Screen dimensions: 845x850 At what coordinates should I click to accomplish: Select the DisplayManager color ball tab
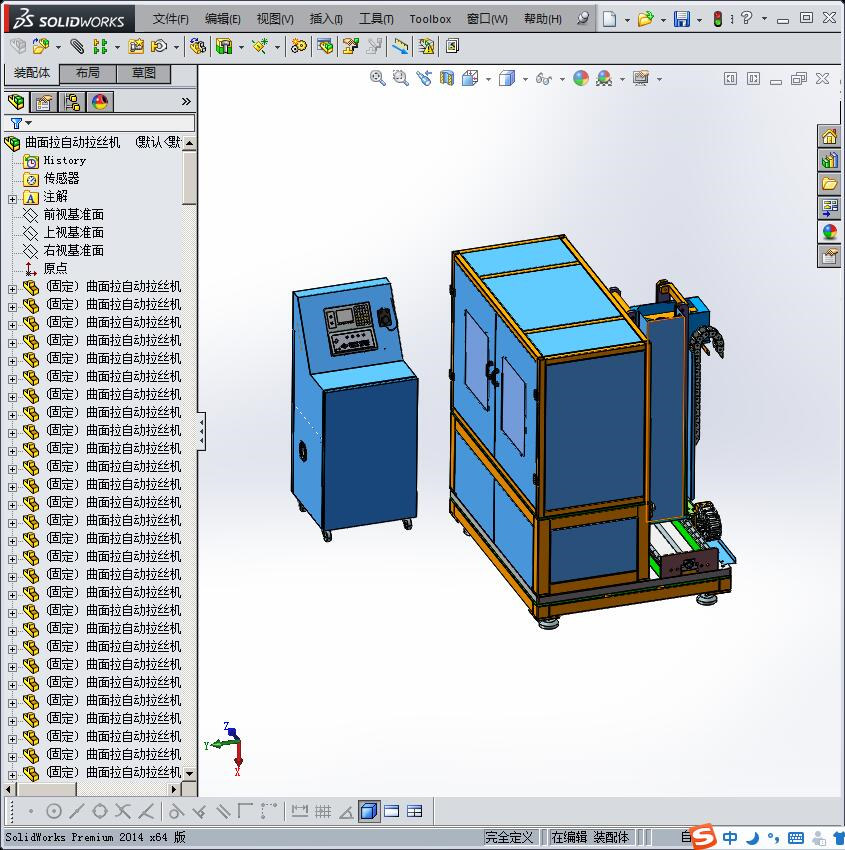[x=99, y=102]
